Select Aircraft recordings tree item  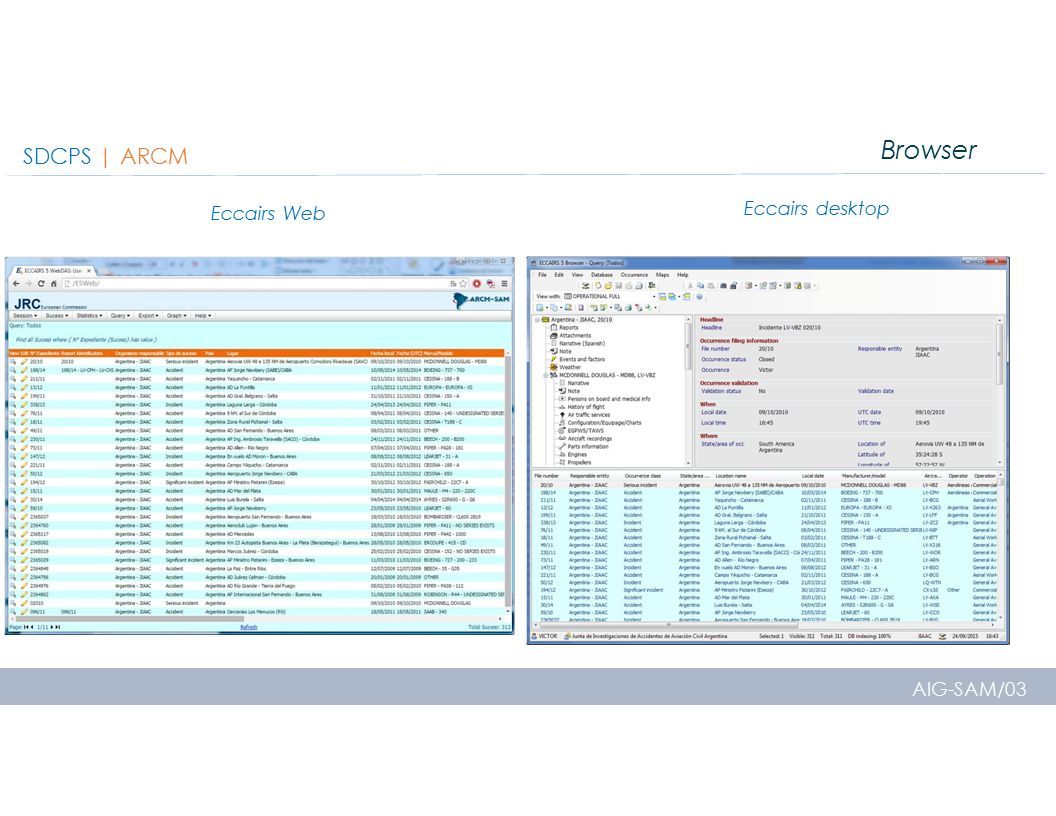coord(589,438)
